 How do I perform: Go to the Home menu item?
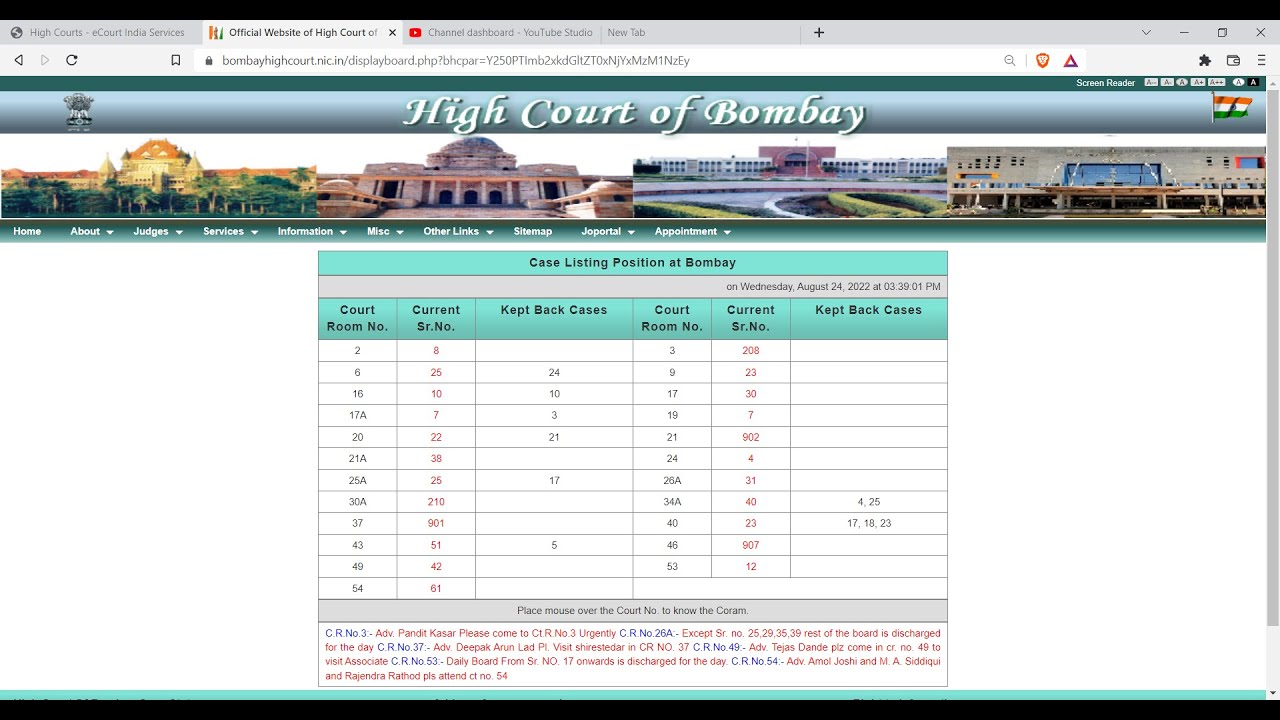27,231
